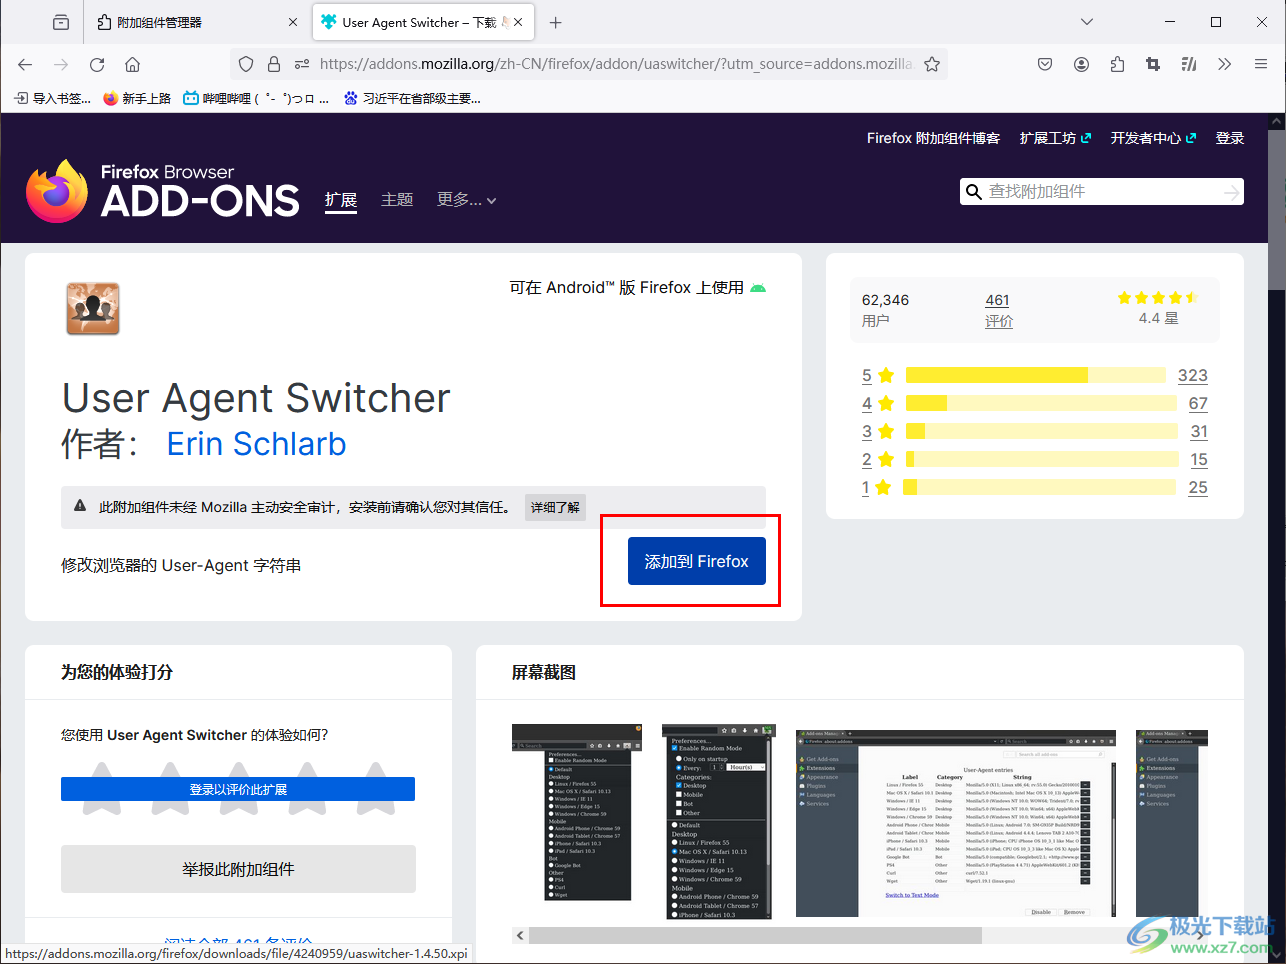The width and height of the screenshot is (1286, 964).
Task: Open the 461 评价 reviews link
Action: click(x=998, y=310)
